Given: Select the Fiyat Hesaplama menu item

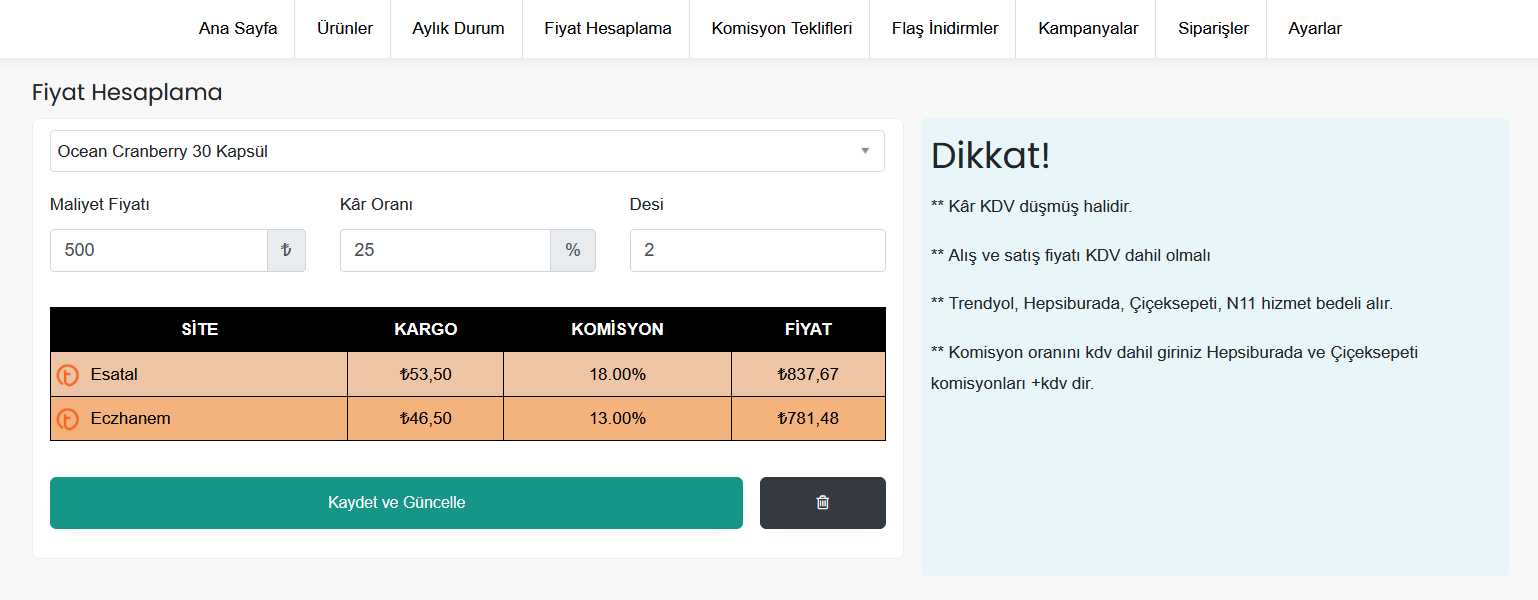Looking at the screenshot, I should tap(608, 29).
